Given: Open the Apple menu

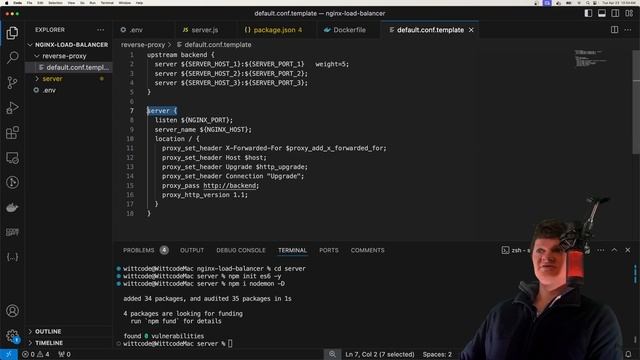Looking at the screenshot, I should tap(6, 2).
